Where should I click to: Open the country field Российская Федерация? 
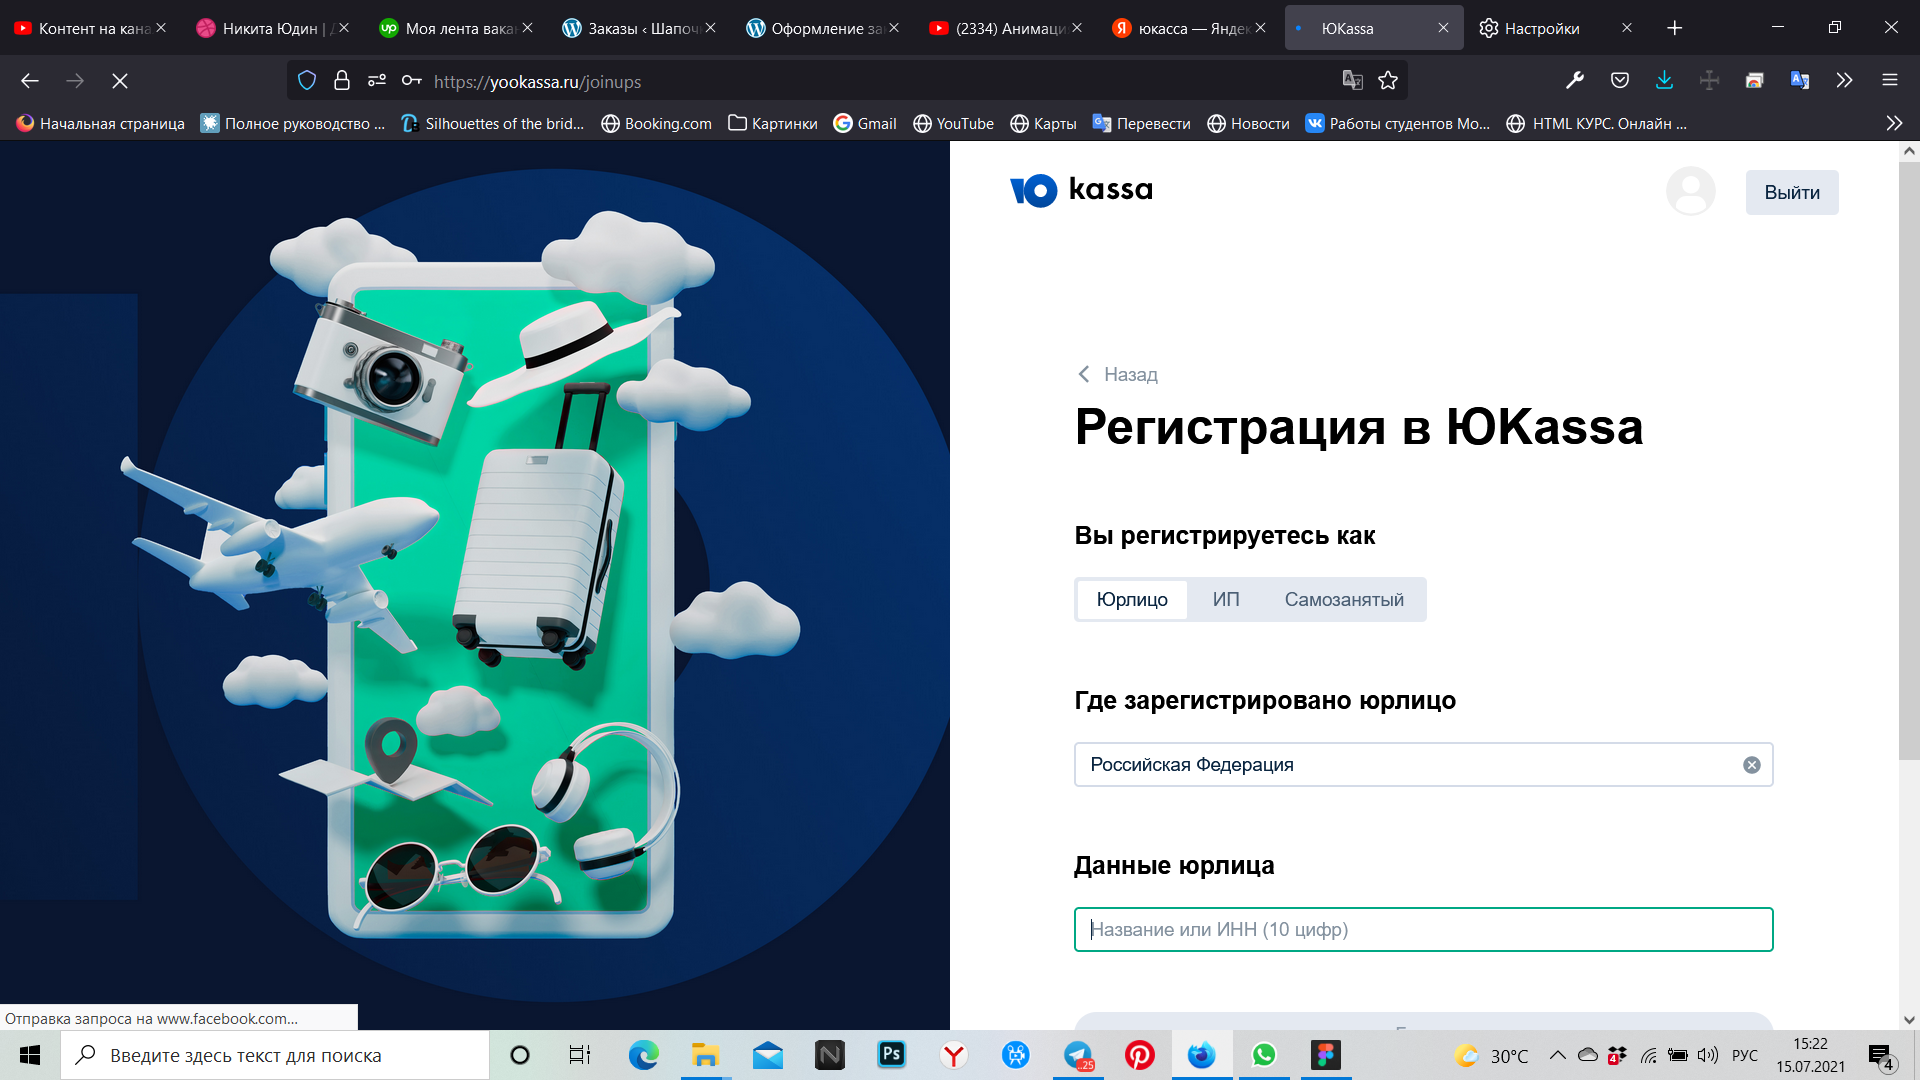[1423, 765]
